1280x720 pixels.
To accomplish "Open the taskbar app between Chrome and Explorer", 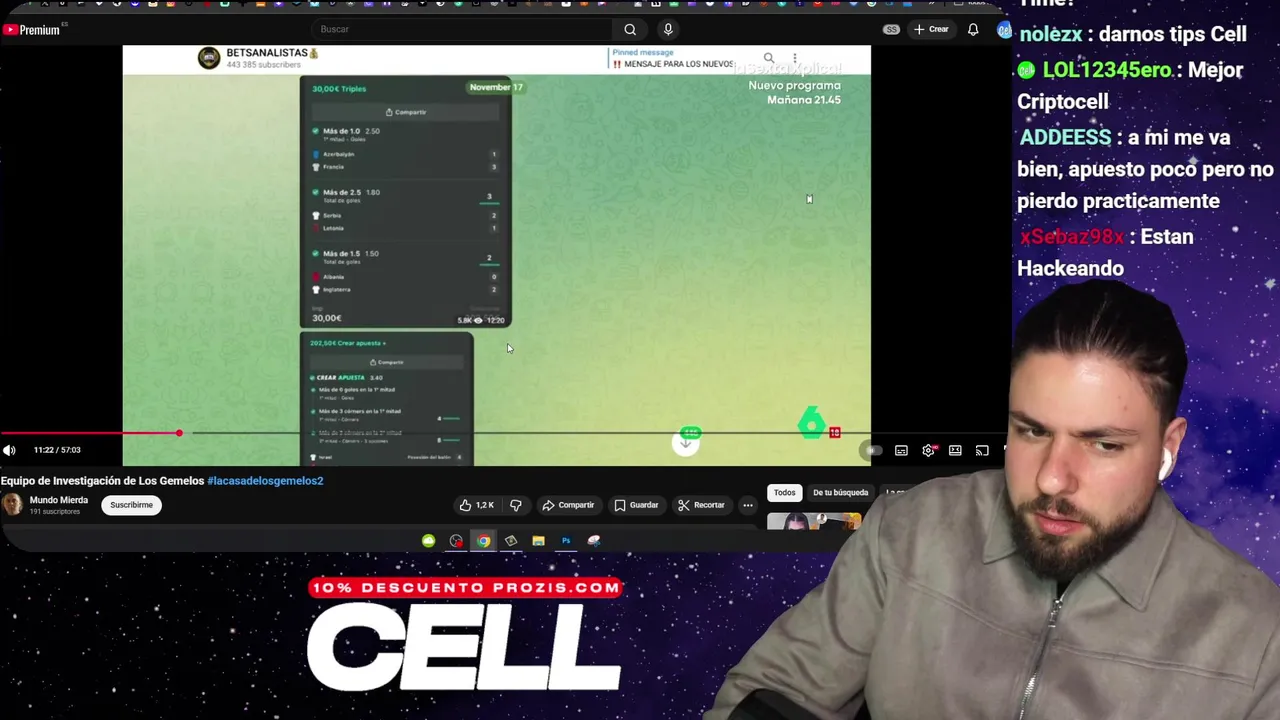I will click(x=511, y=541).
